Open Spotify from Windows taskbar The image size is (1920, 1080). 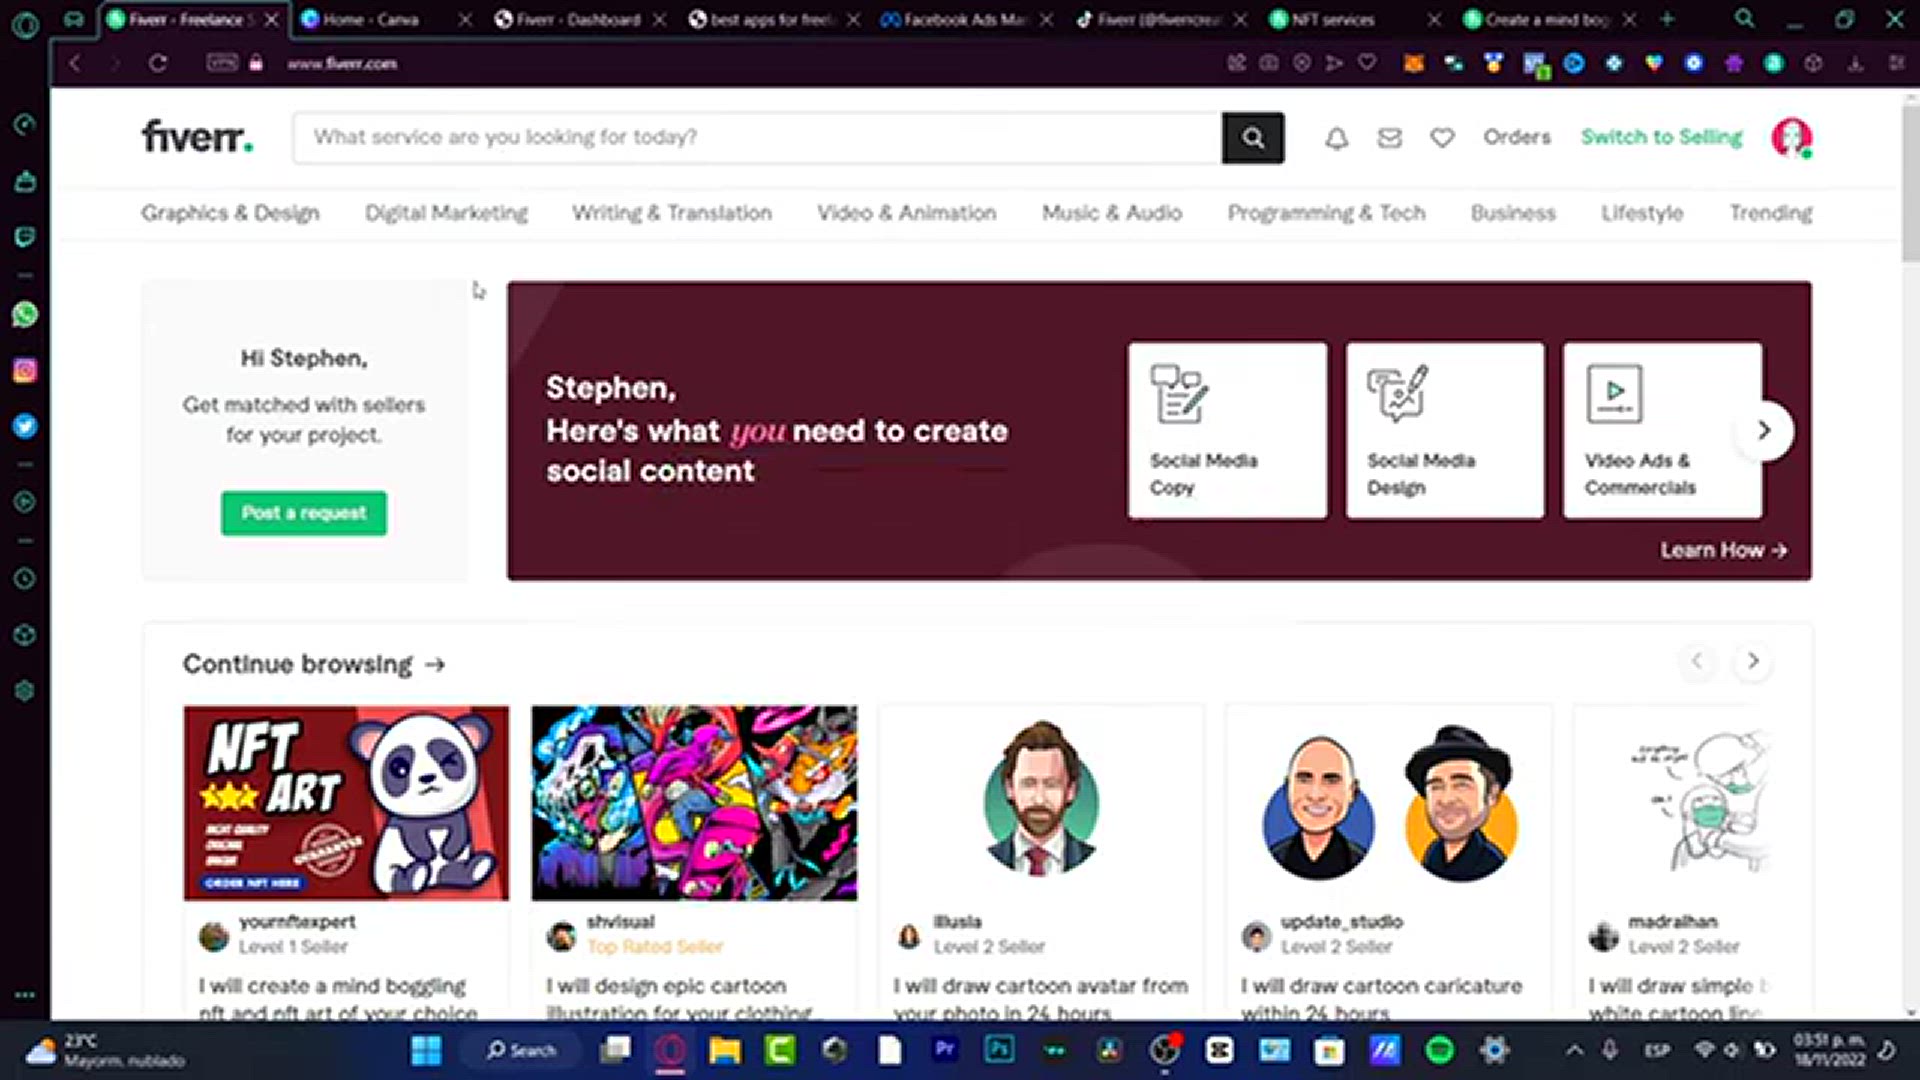pos(1439,1050)
